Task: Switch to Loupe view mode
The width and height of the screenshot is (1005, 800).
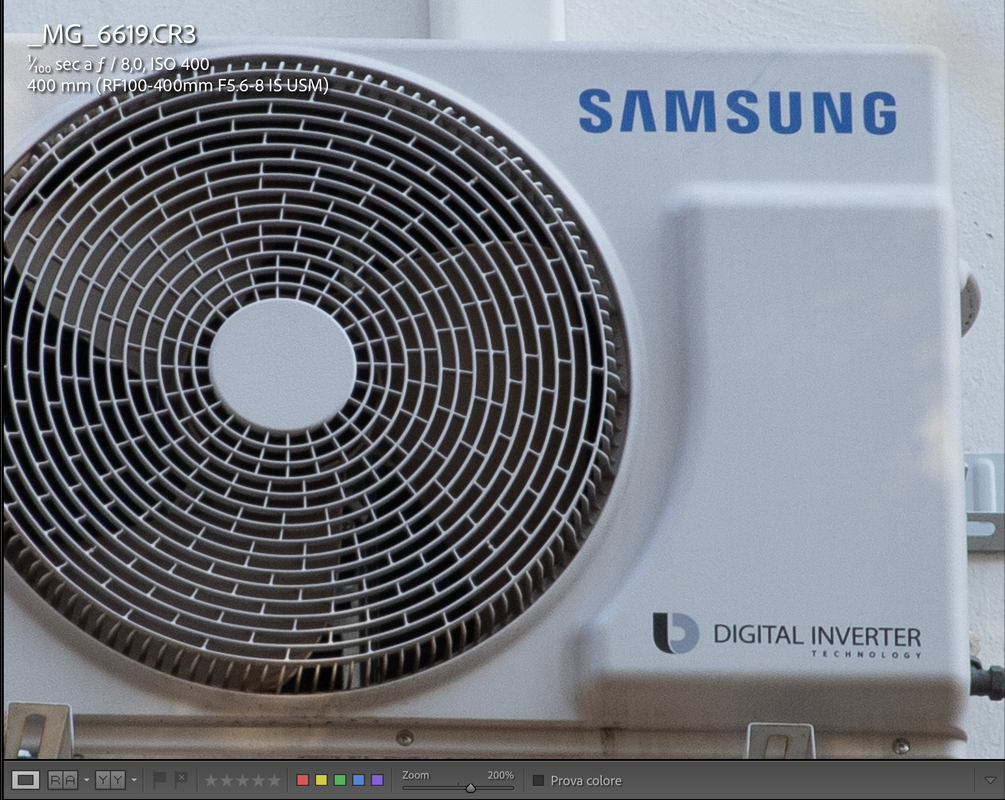Action: click(x=26, y=780)
